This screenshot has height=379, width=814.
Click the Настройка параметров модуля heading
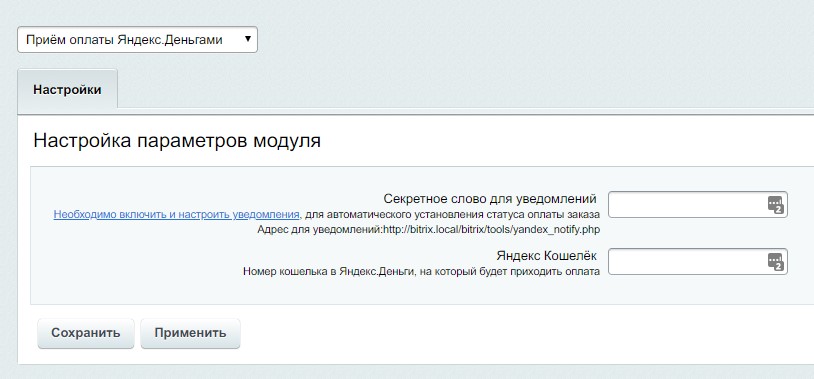[x=177, y=141]
